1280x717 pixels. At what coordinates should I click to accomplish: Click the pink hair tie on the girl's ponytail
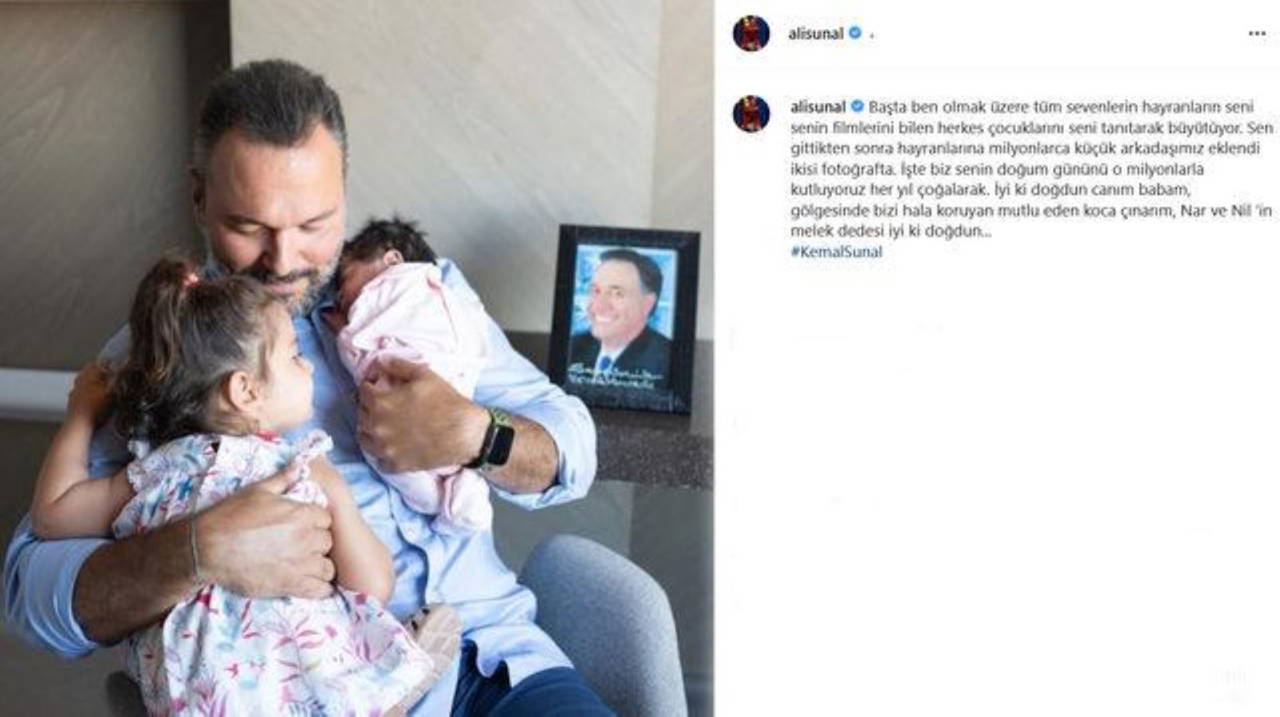coord(190,279)
